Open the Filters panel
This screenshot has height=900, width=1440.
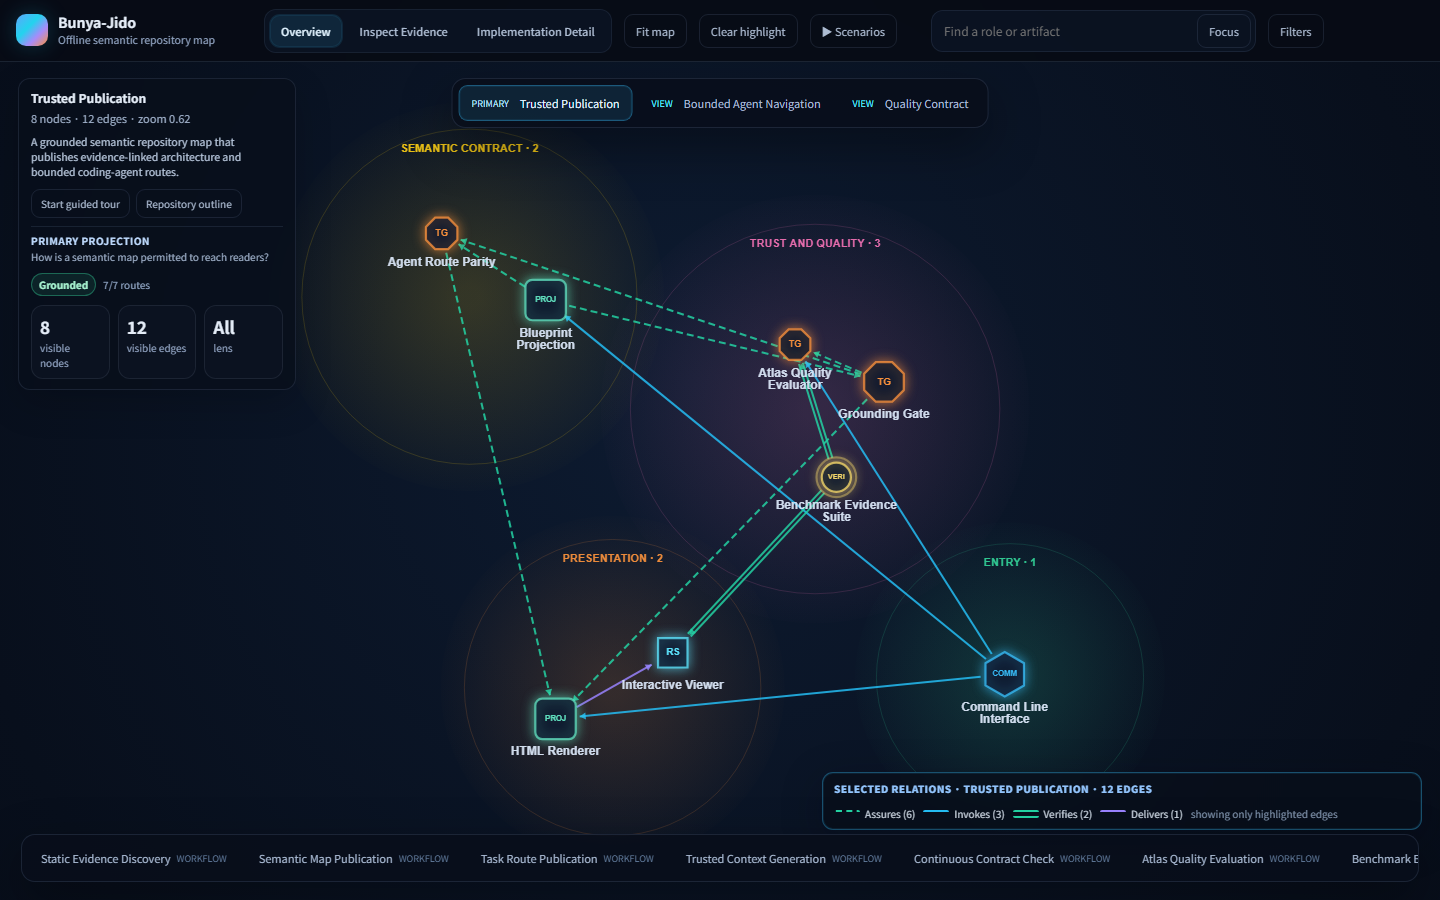[1295, 32]
